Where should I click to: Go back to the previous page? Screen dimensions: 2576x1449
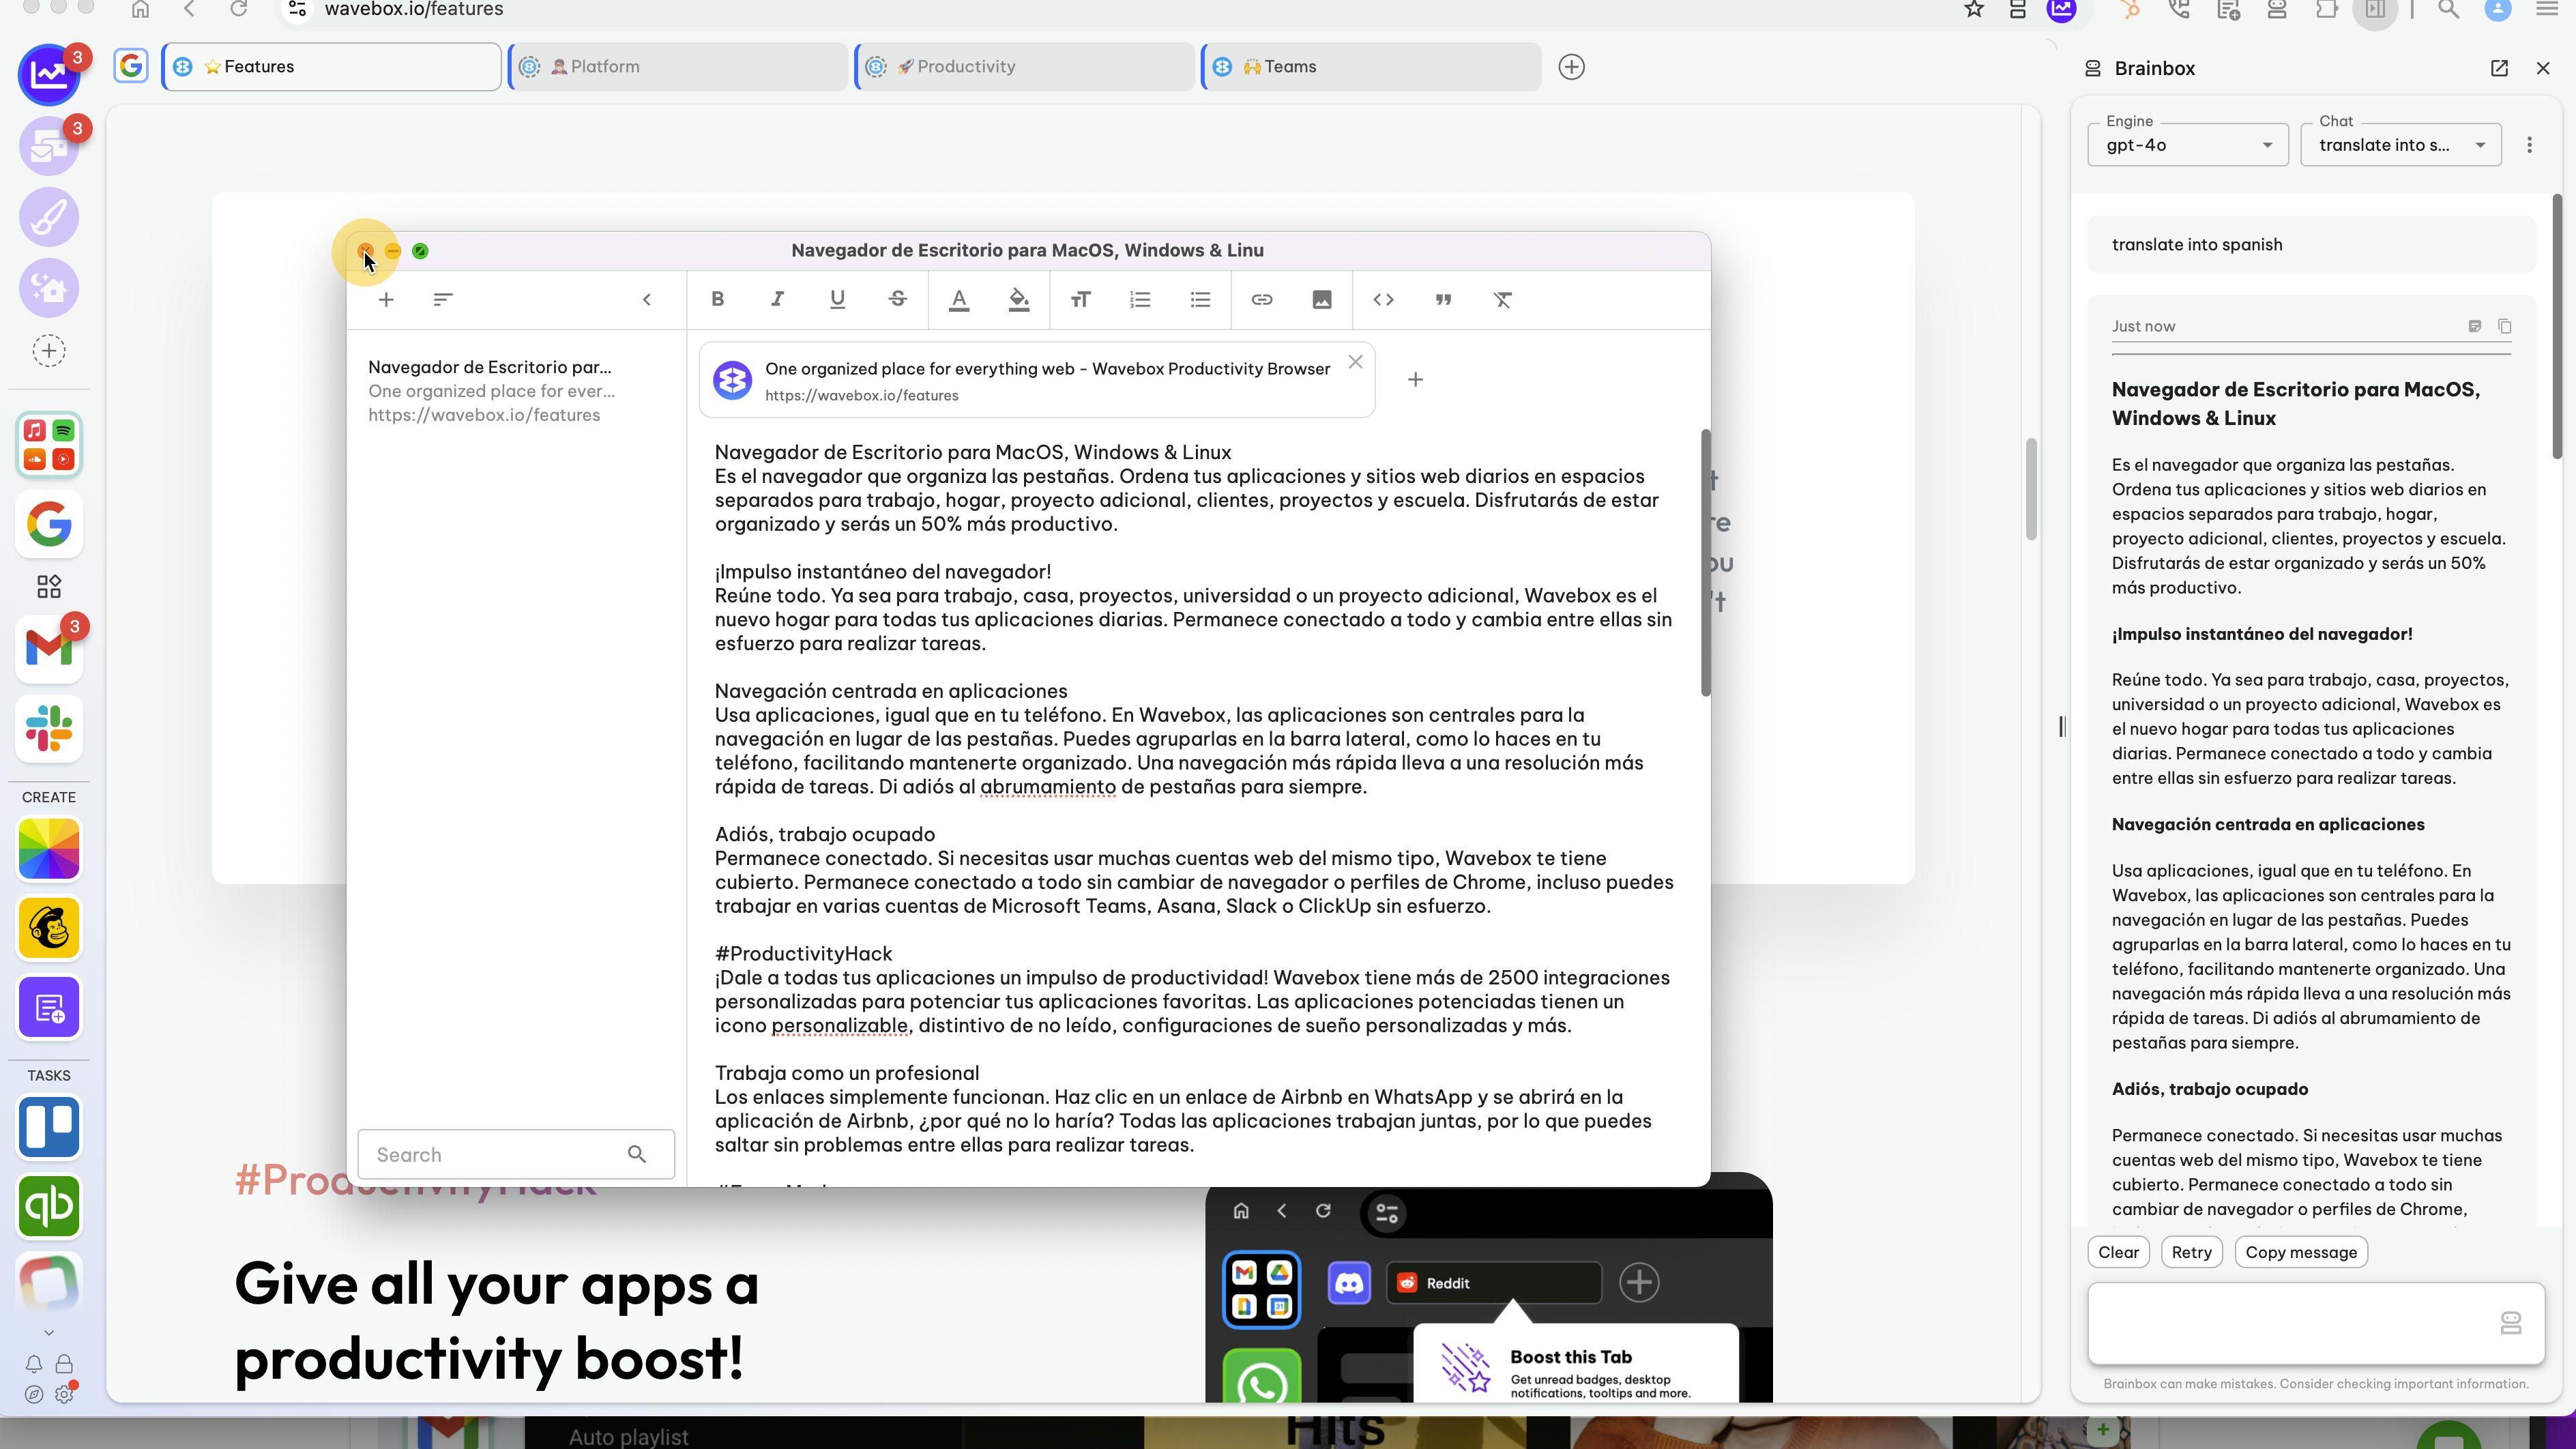point(189,10)
